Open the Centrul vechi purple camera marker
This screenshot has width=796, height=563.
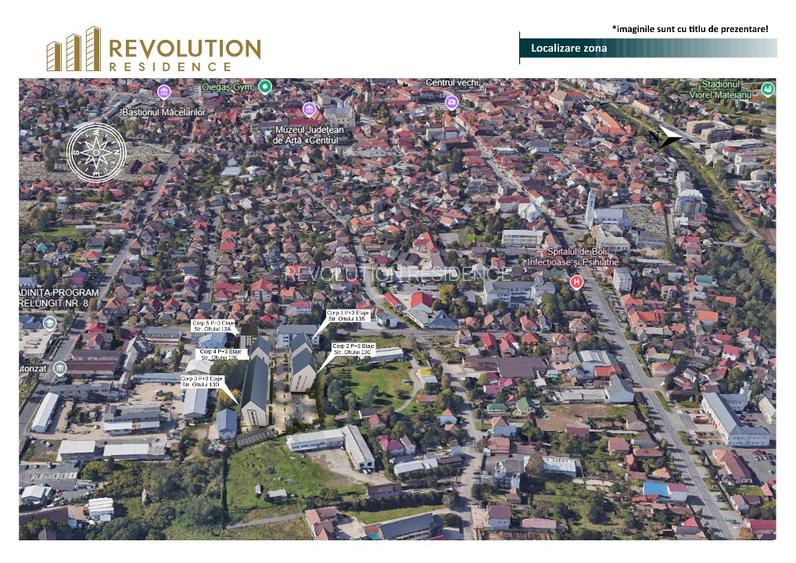[452, 101]
